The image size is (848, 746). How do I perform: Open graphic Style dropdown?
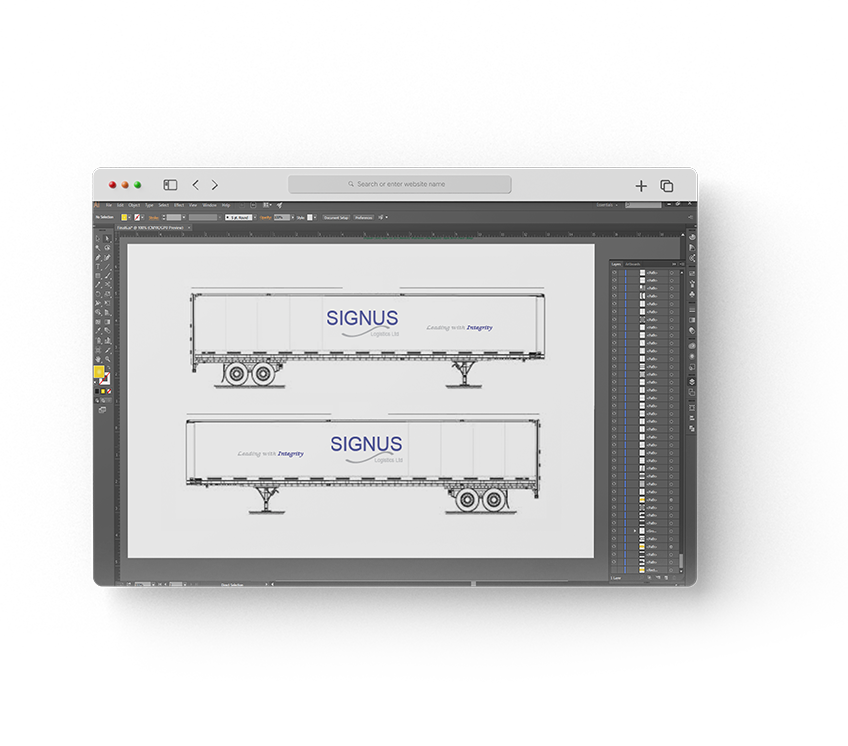(315, 217)
